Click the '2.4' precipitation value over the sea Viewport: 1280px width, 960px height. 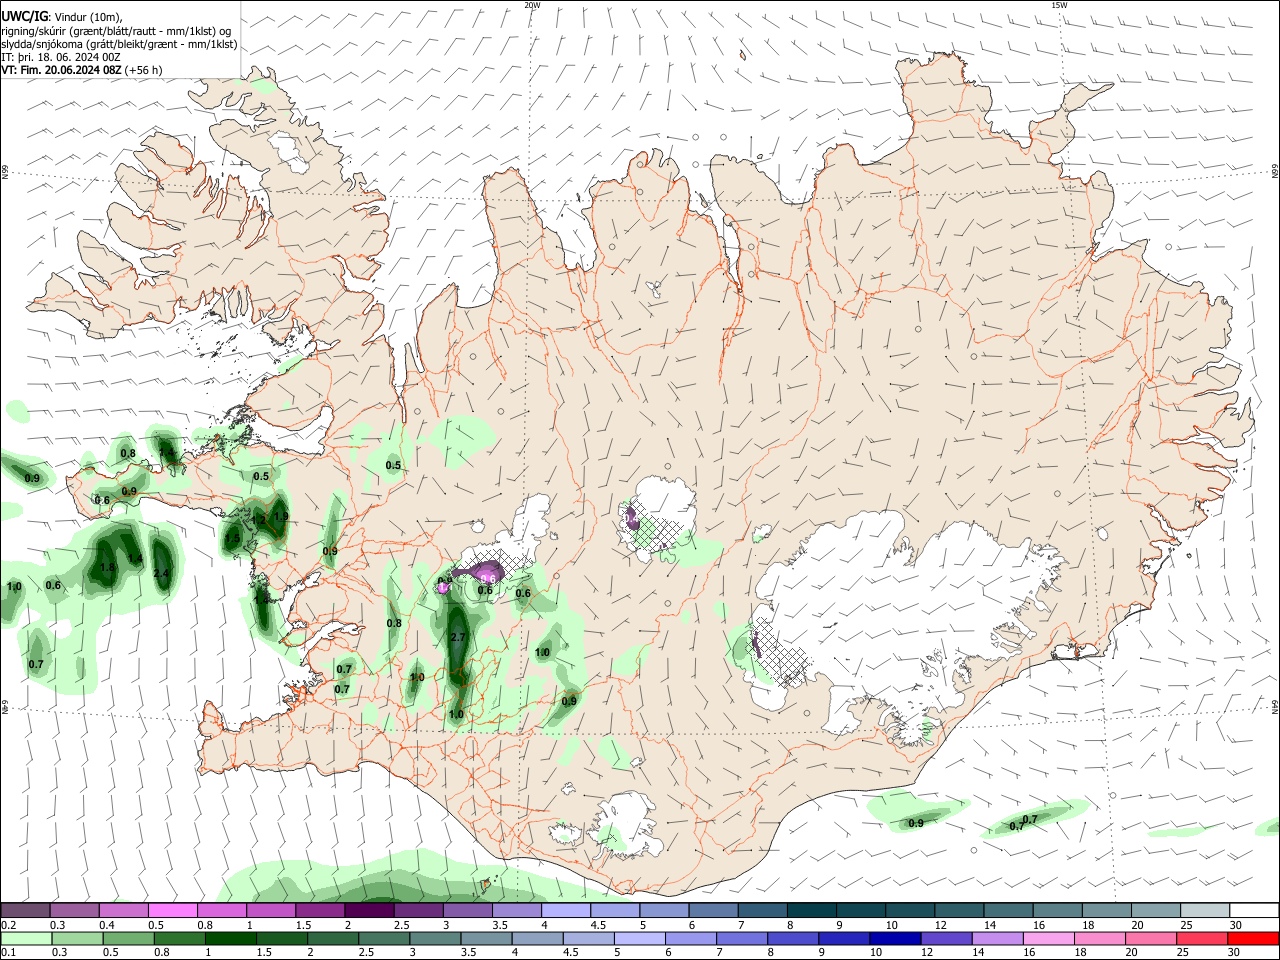(x=162, y=573)
